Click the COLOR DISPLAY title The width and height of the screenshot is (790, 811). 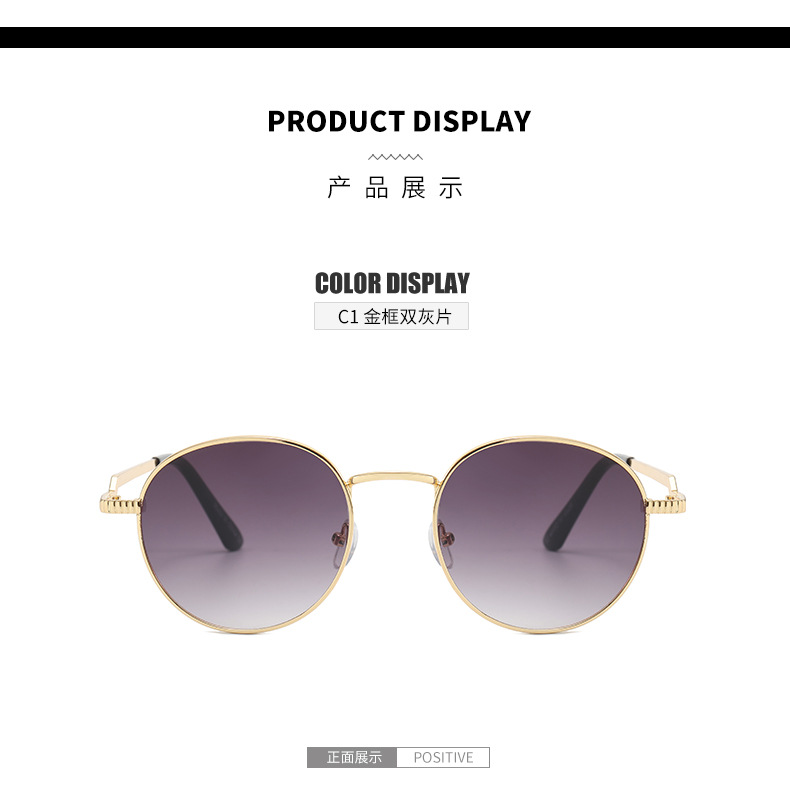(x=392, y=283)
